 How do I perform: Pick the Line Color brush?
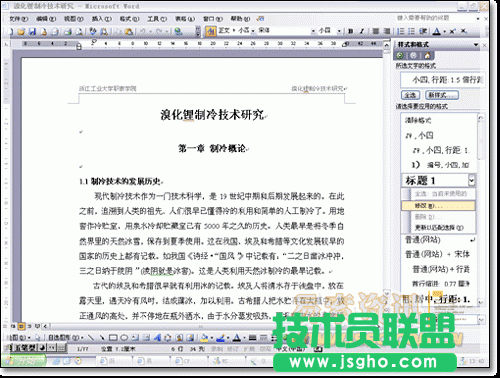pos(220,338)
